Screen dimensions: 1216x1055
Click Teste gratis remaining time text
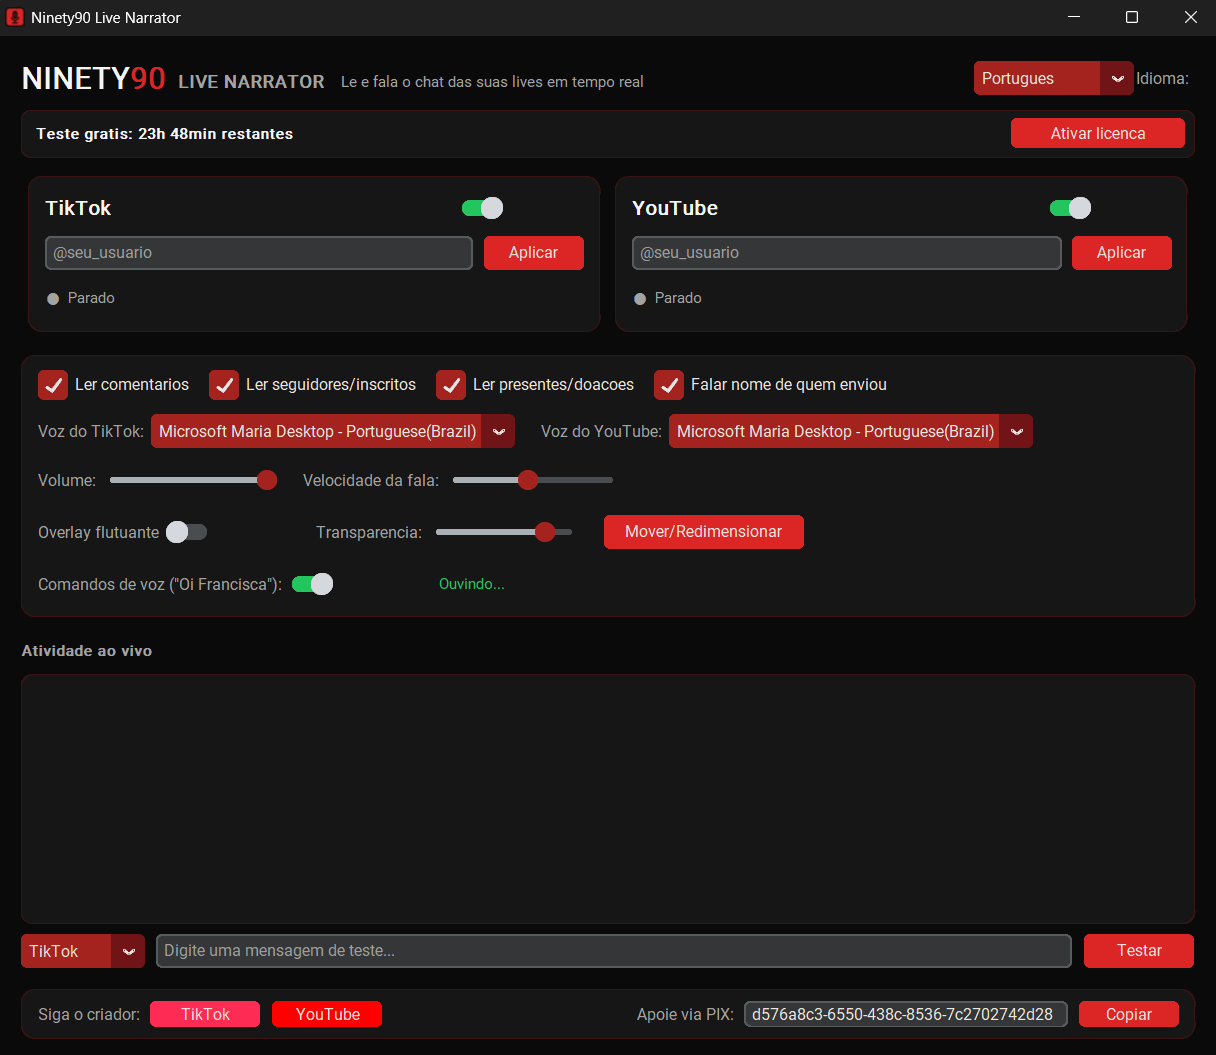[165, 134]
